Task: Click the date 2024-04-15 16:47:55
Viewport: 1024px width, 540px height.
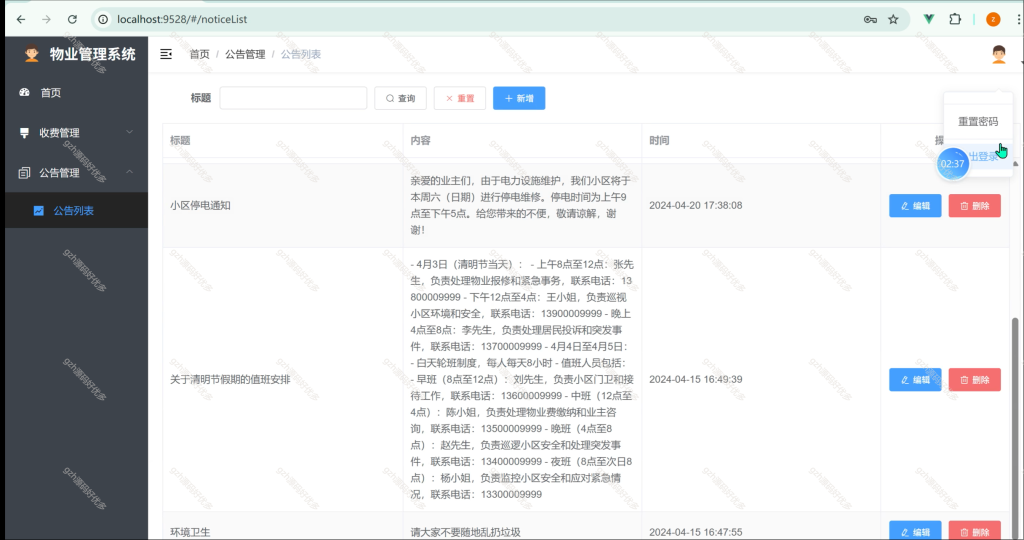Action: pyautogui.click(x=696, y=532)
